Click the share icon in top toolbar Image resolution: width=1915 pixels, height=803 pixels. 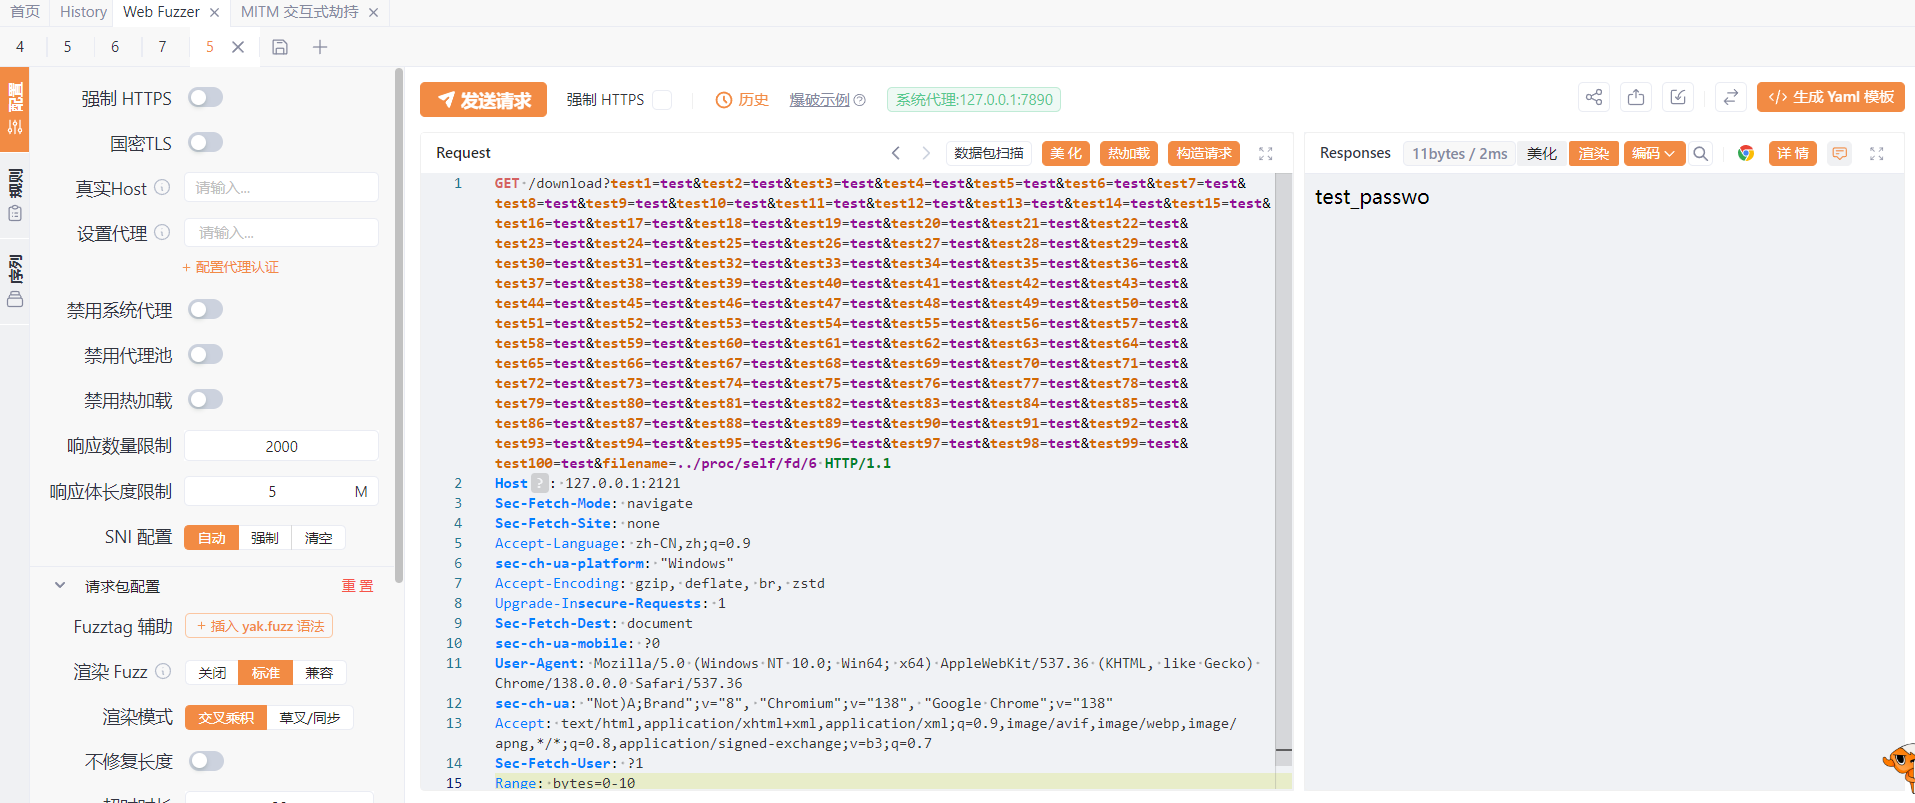click(x=1594, y=97)
